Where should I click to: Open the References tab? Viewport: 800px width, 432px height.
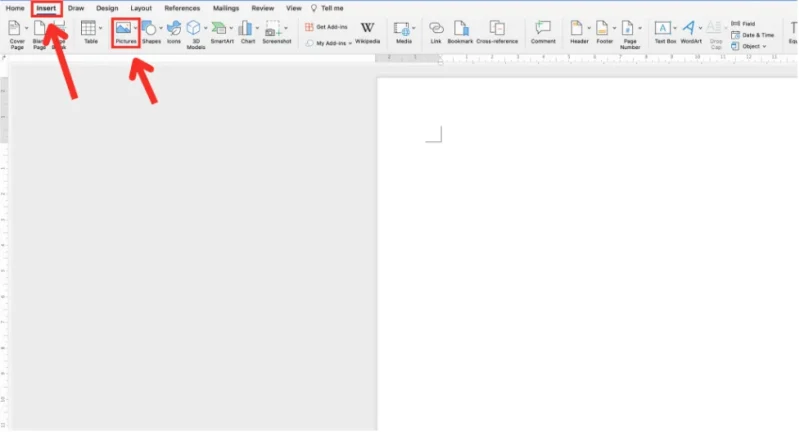click(182, 7)
